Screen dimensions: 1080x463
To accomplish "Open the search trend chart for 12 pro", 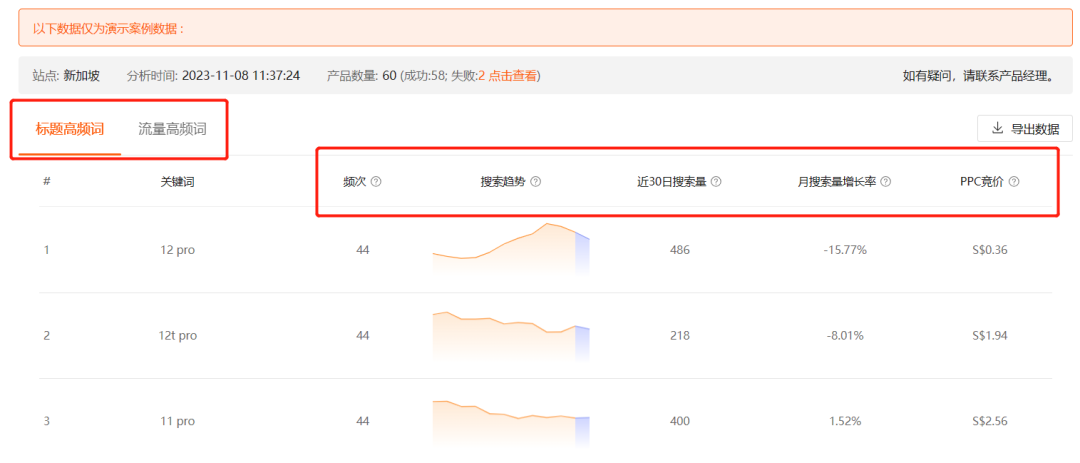I will click(511, 249).
